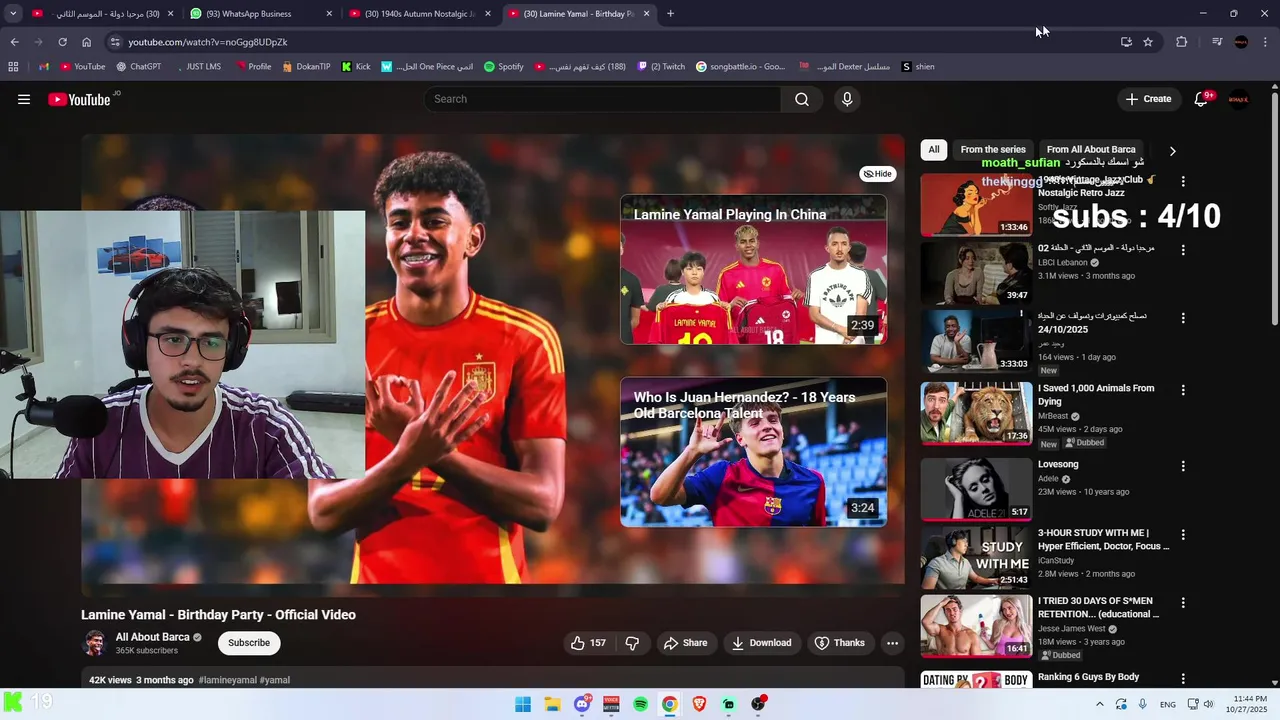Share the video via Share button
This screenshot has width=1280, height=720.
coord(685,643)
